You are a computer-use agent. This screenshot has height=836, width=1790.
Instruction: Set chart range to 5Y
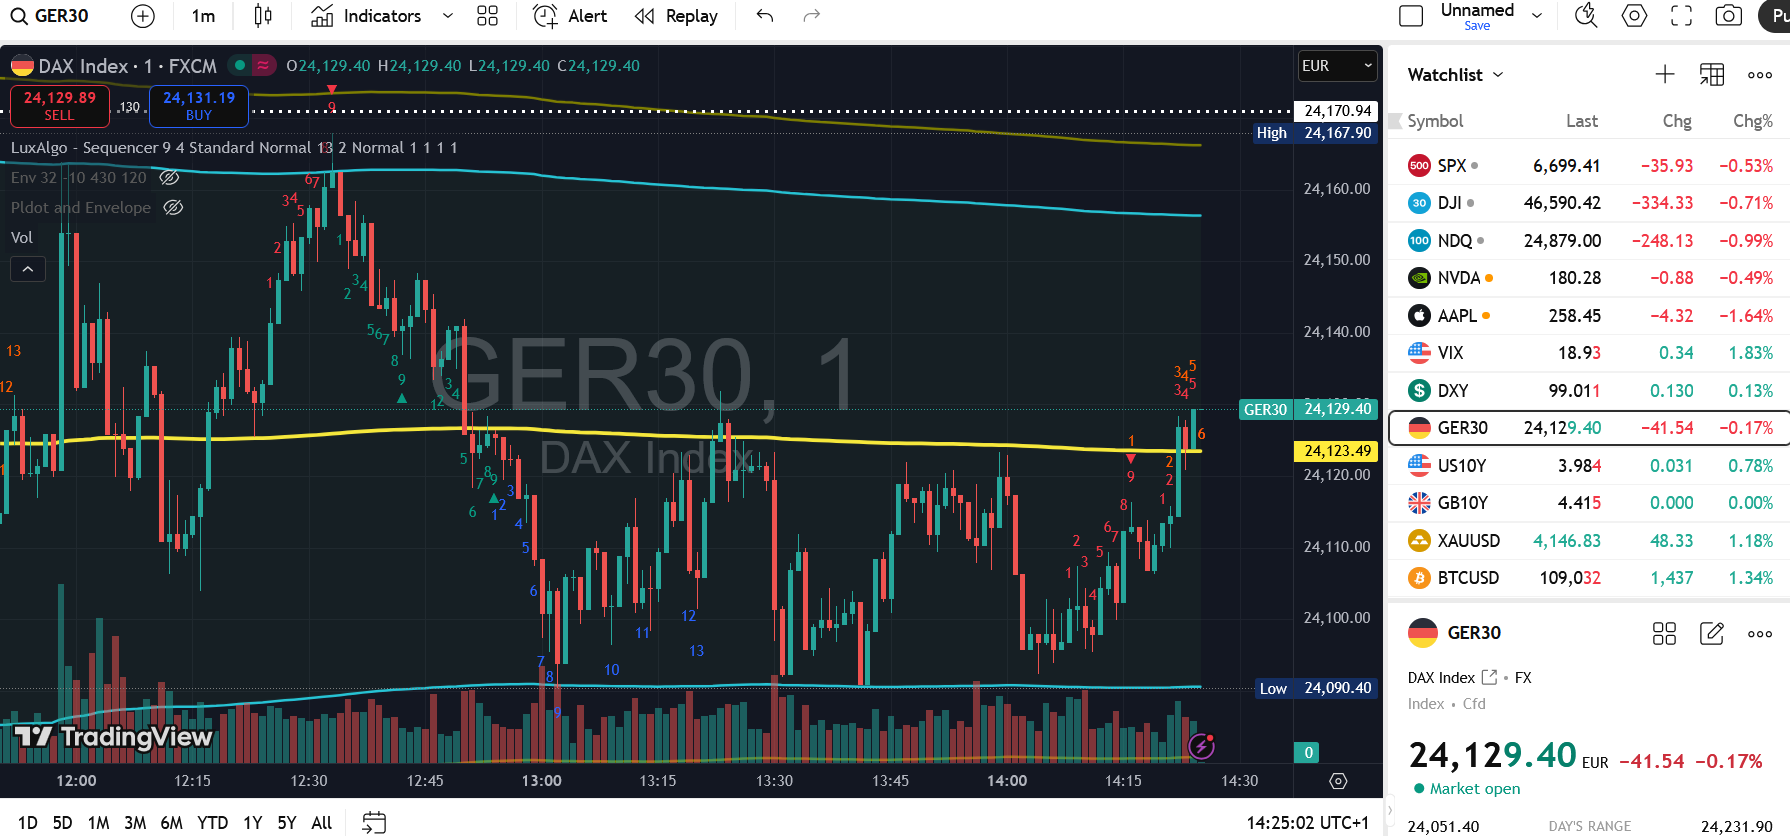pyautogui.click(x=287, y=823)
